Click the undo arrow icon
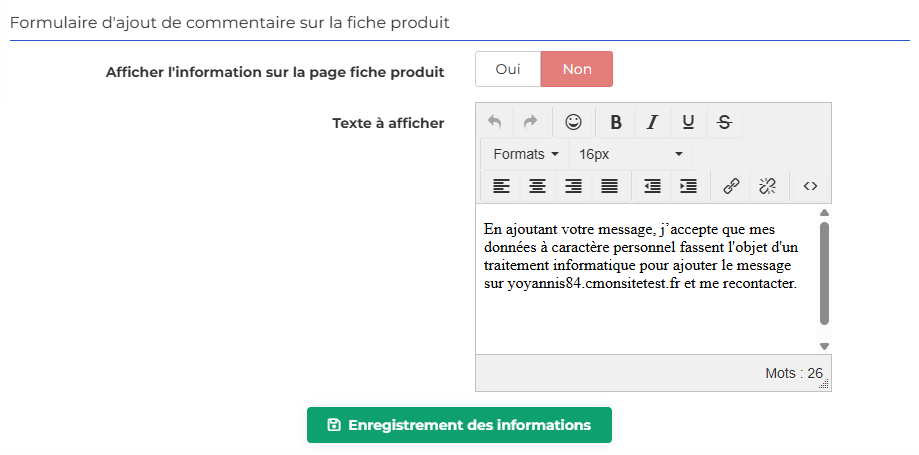919x455 pixels. pyautogui.click(x=495, y=122)
